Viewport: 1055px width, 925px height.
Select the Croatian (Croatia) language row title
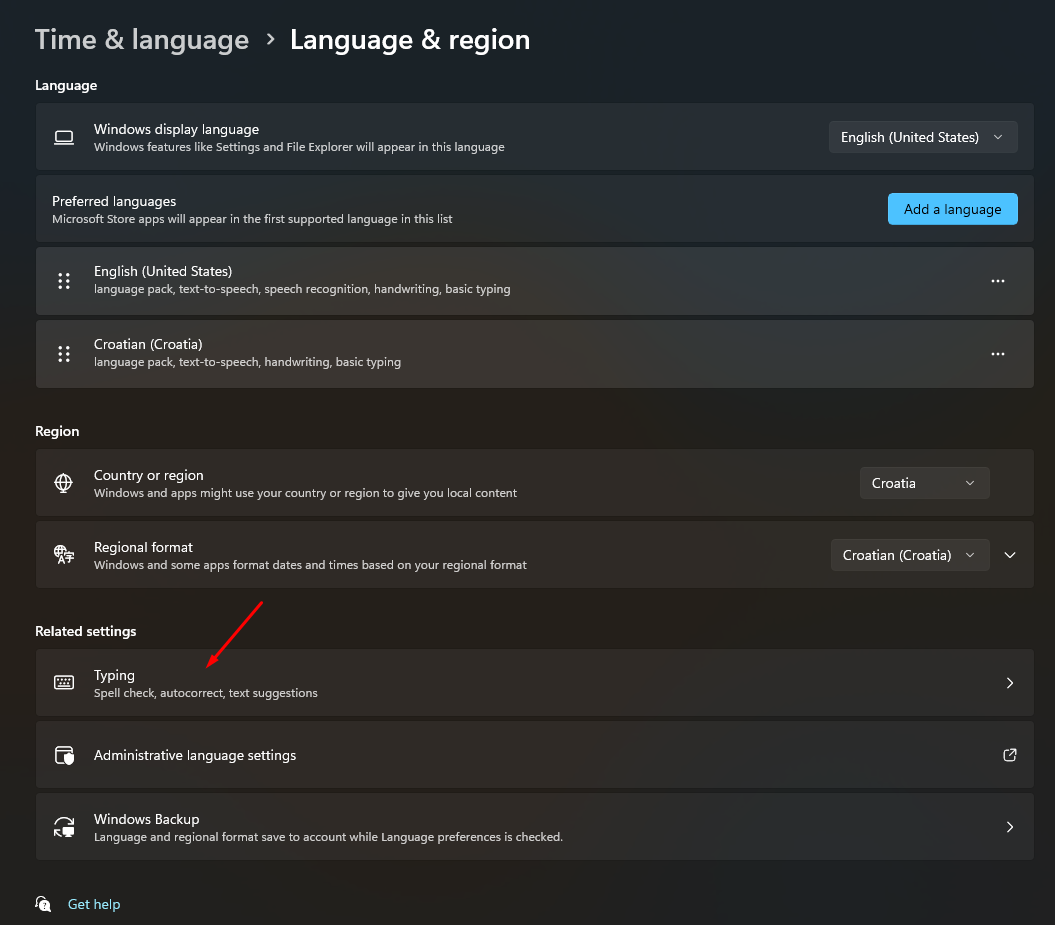(148, 344)
